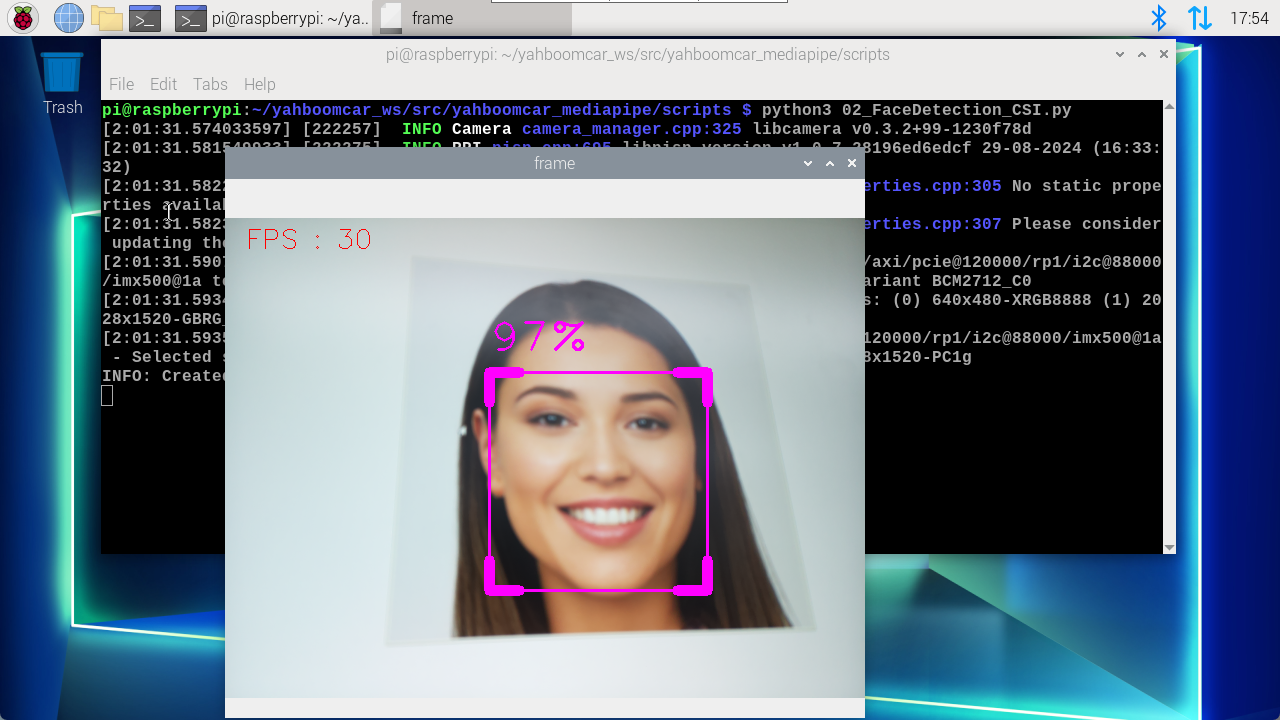
Task: Maximize the terminal window
Action: pyautogui.click(x=1142, y=55)
